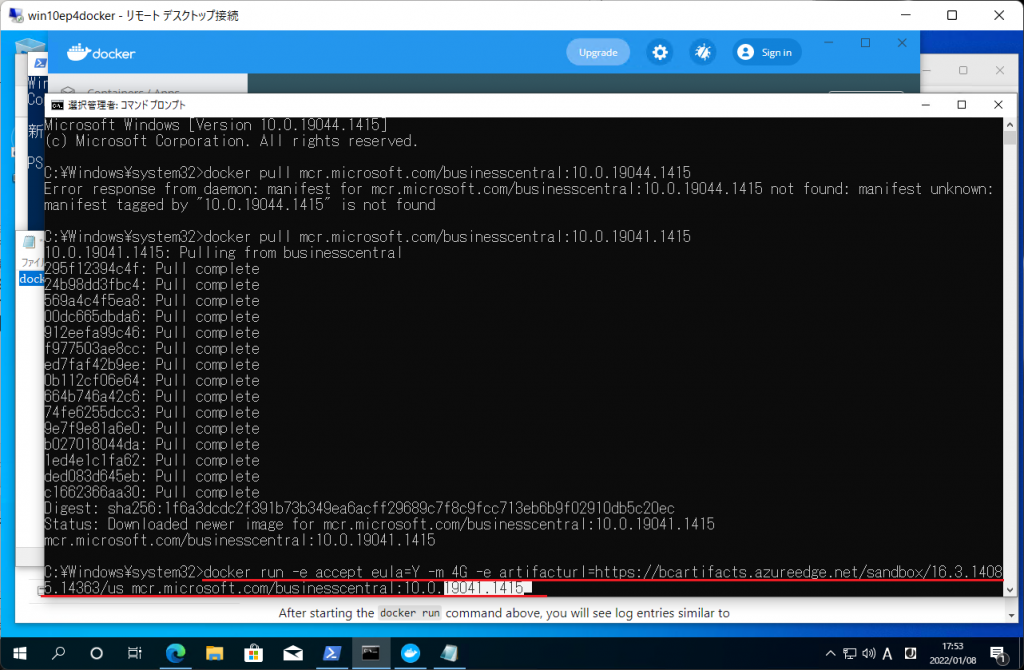Screen dimensions: 1024x670
Task: Click 'docker run' code text in browser page
Action: pyautogui.click(x=410, y=613)
